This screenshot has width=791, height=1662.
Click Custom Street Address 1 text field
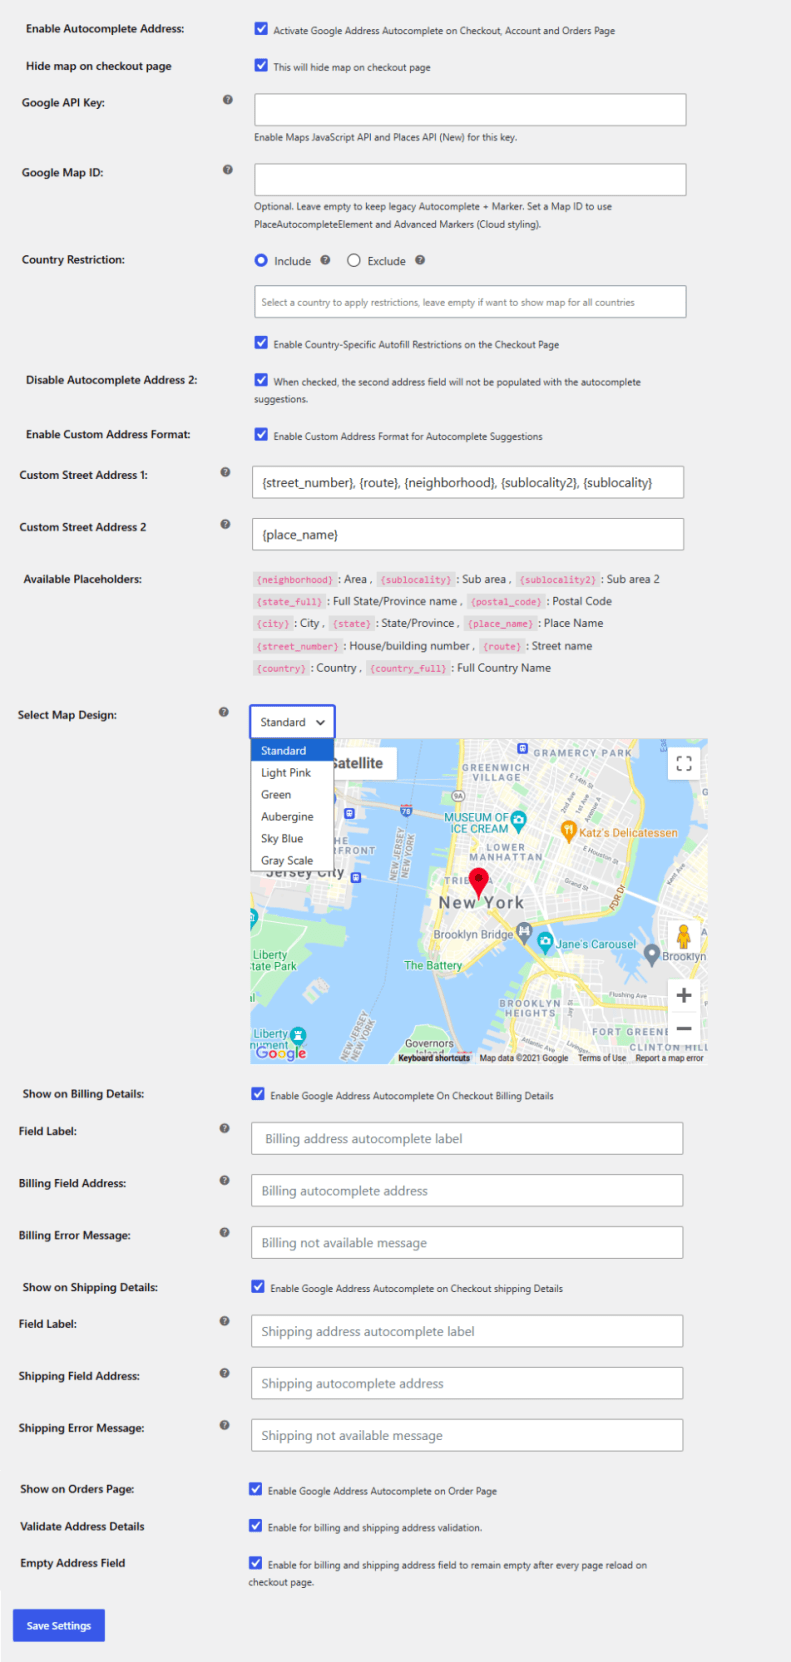click(x=468, y=482)
